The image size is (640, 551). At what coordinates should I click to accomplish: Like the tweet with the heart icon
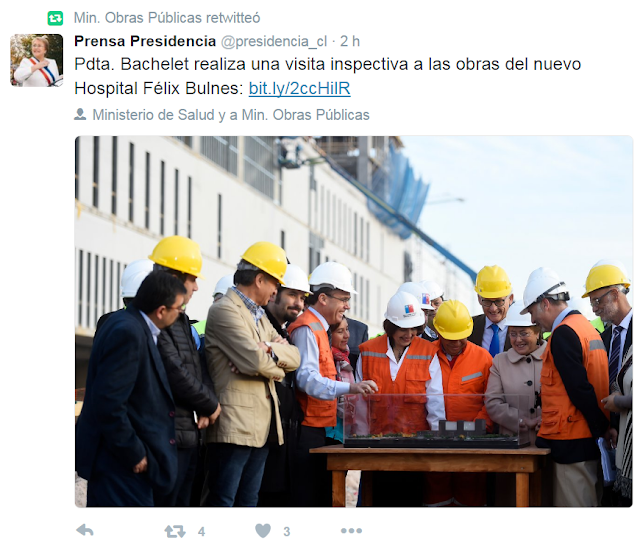(x=263, y=531)
